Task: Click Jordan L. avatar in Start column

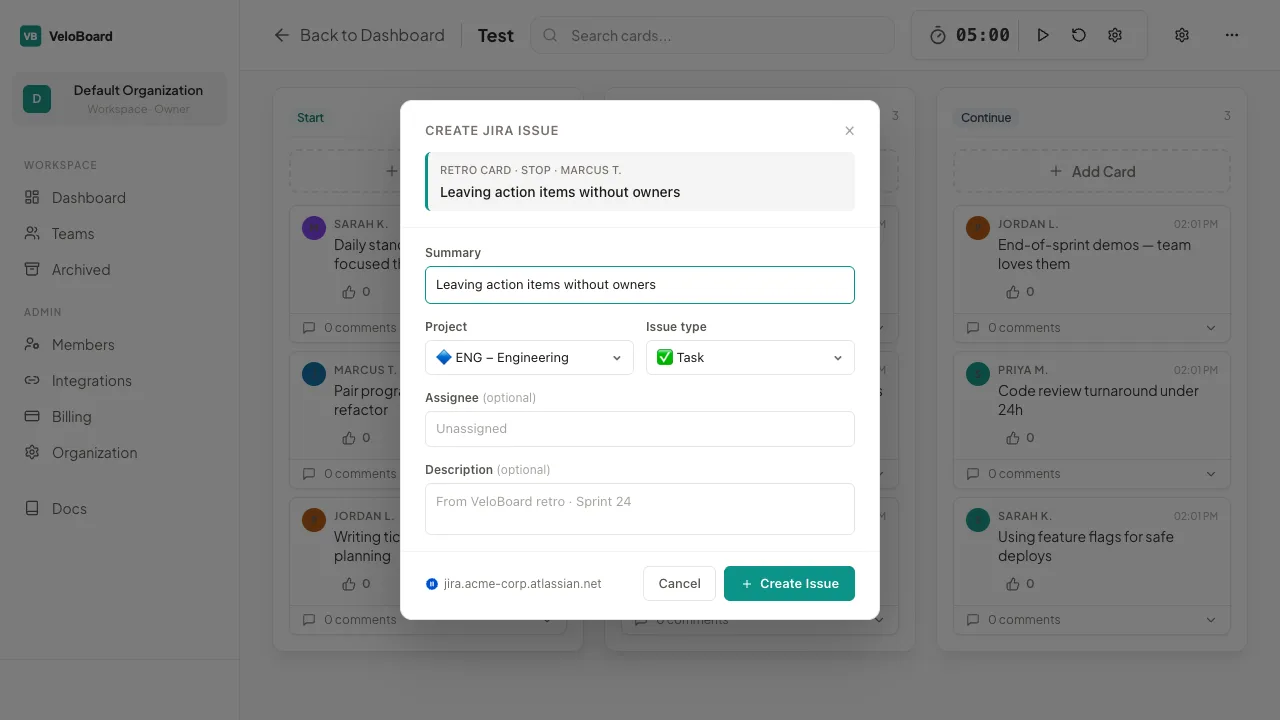Action: [x=314, y=520]
